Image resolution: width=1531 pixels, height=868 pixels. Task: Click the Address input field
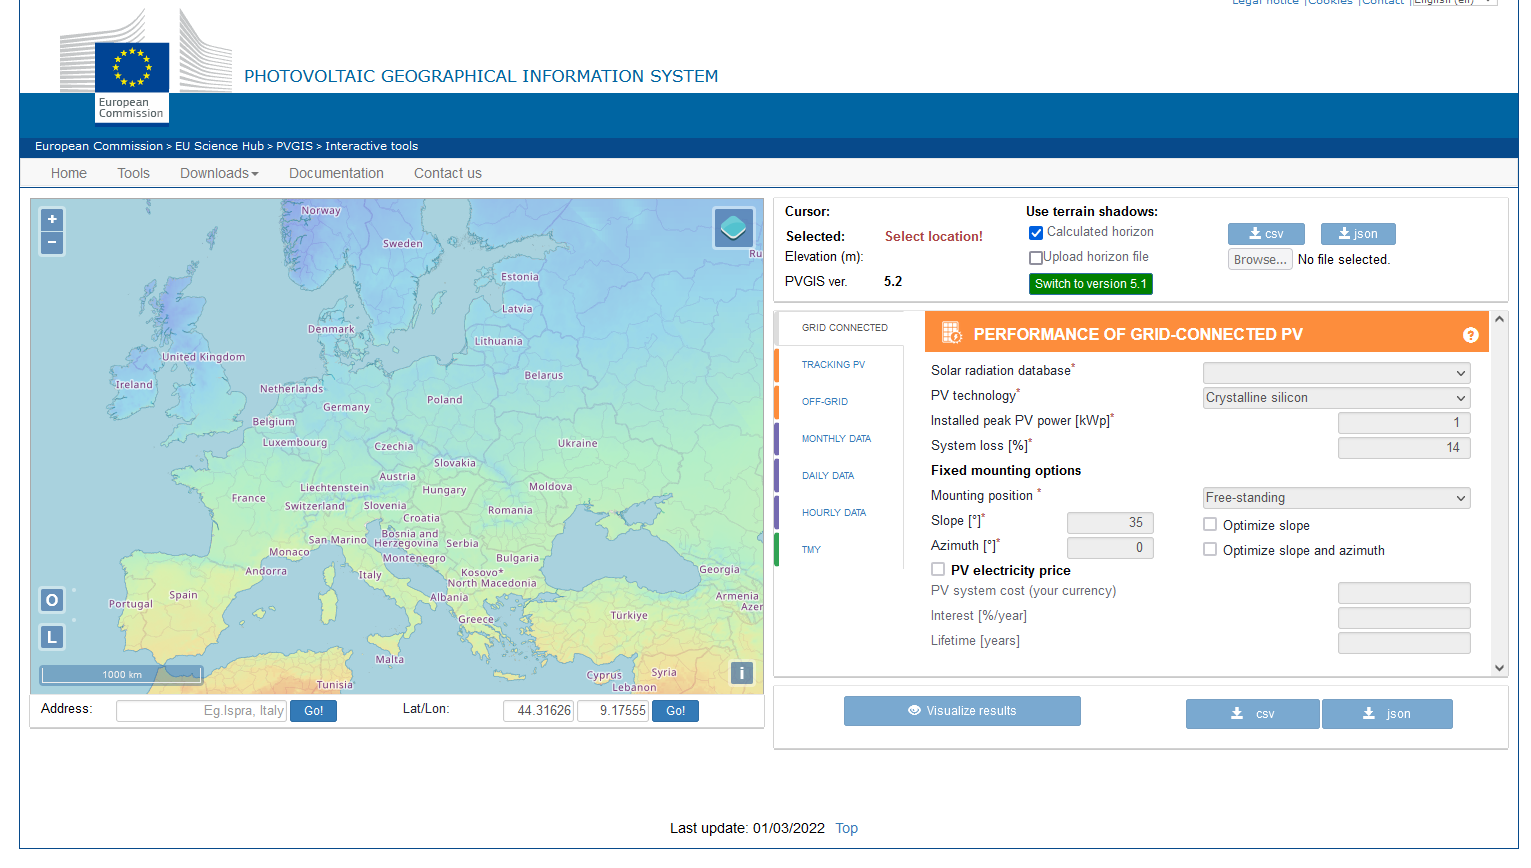(201, 711)
